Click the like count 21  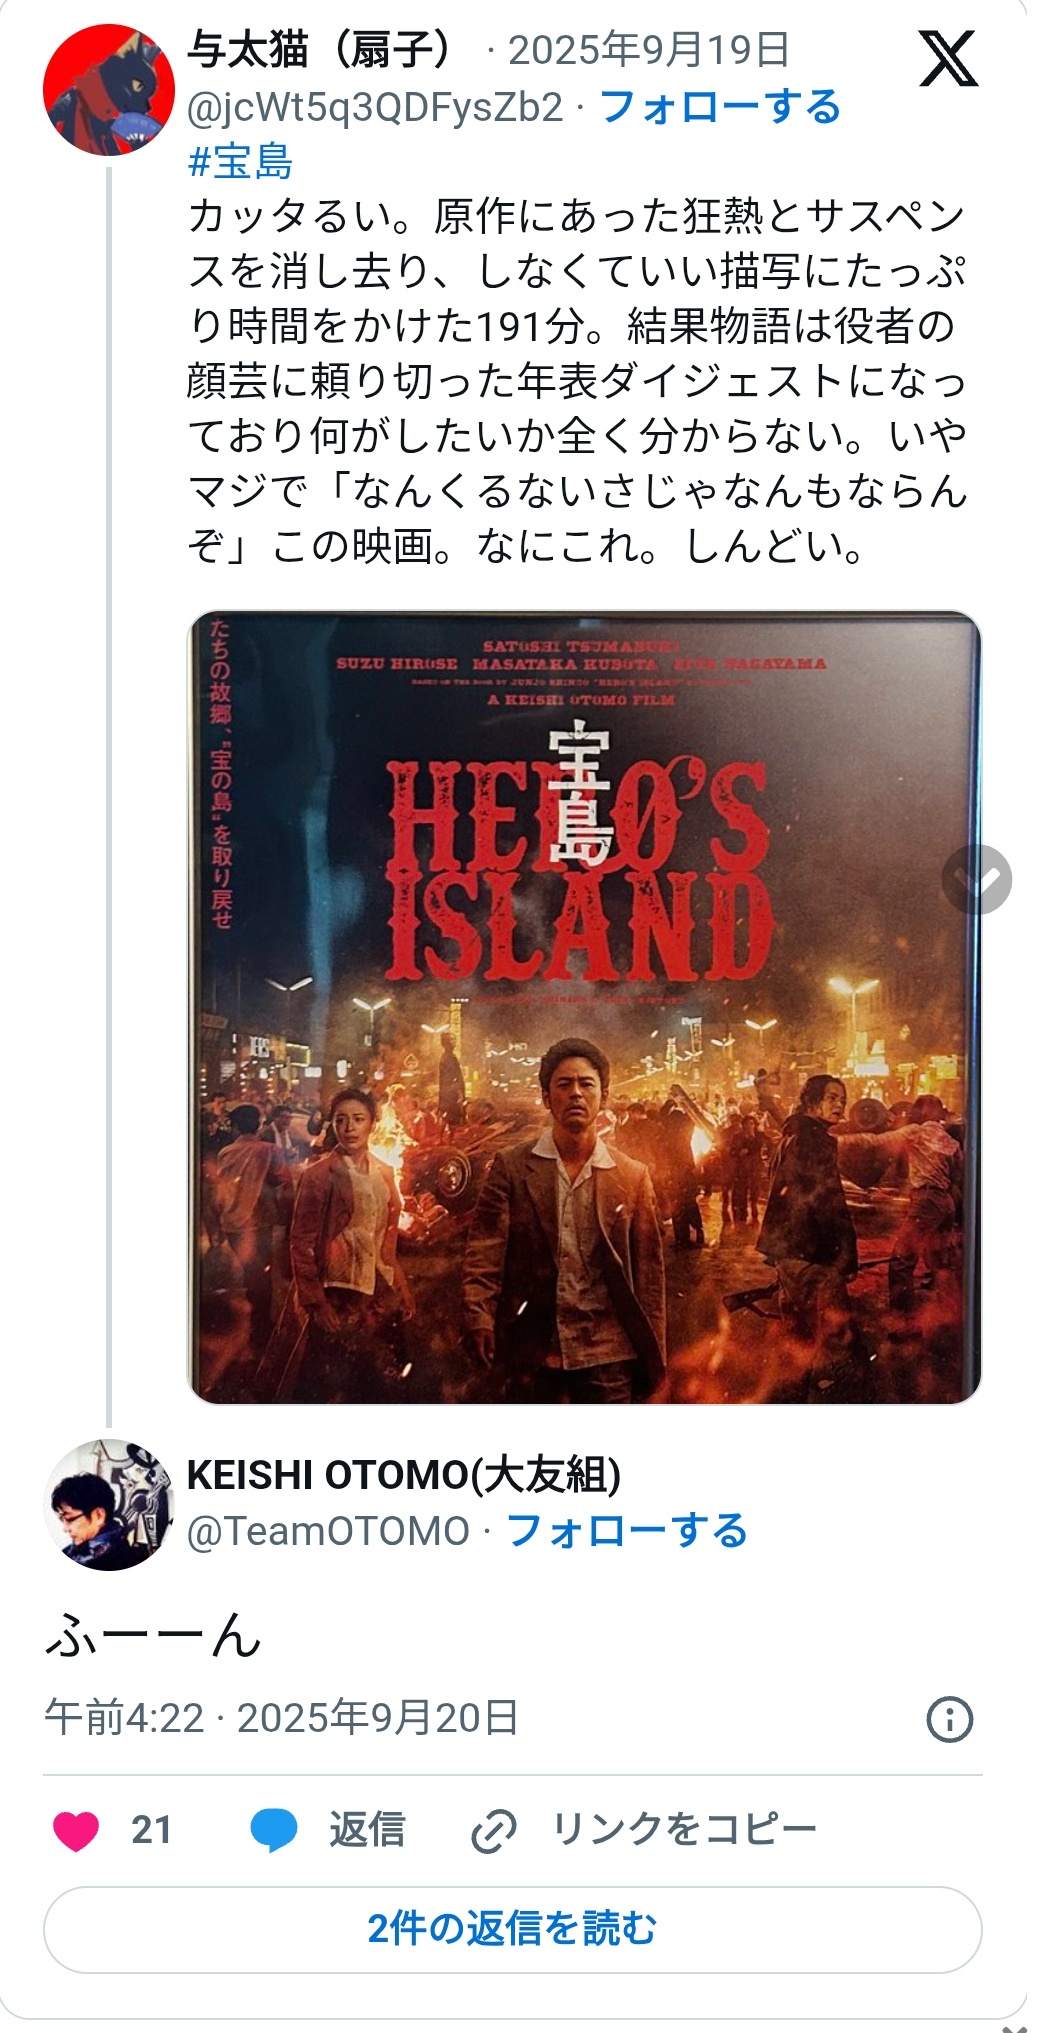coord(151,1830)
